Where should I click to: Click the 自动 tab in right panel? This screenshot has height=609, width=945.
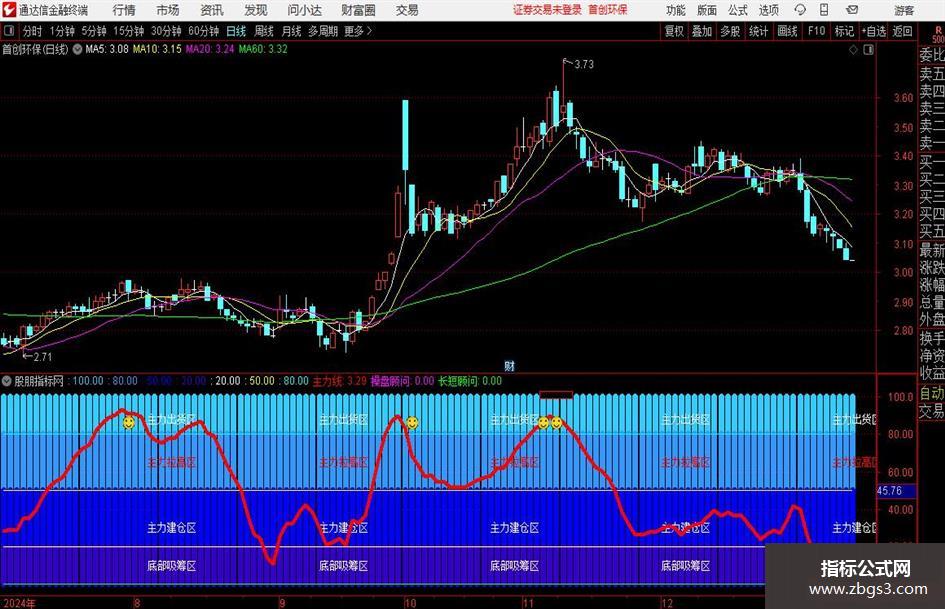[932, 393]
